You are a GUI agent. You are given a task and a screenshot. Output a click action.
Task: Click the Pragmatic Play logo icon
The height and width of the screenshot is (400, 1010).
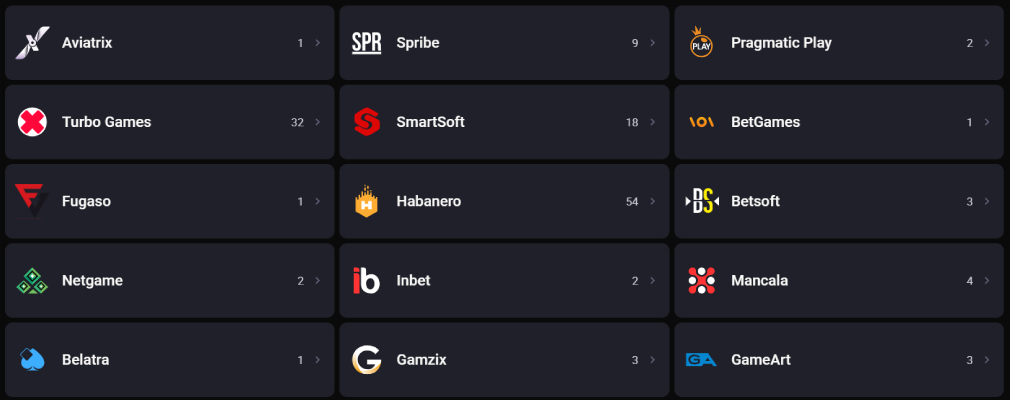[x=701, y=43]
